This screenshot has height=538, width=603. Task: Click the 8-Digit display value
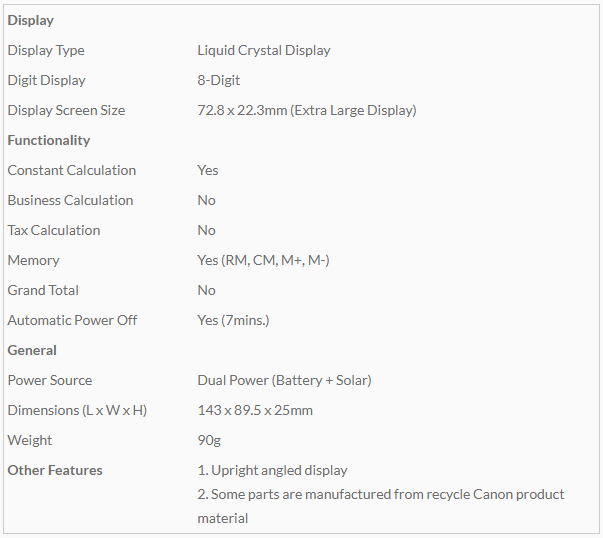[219, 80]
